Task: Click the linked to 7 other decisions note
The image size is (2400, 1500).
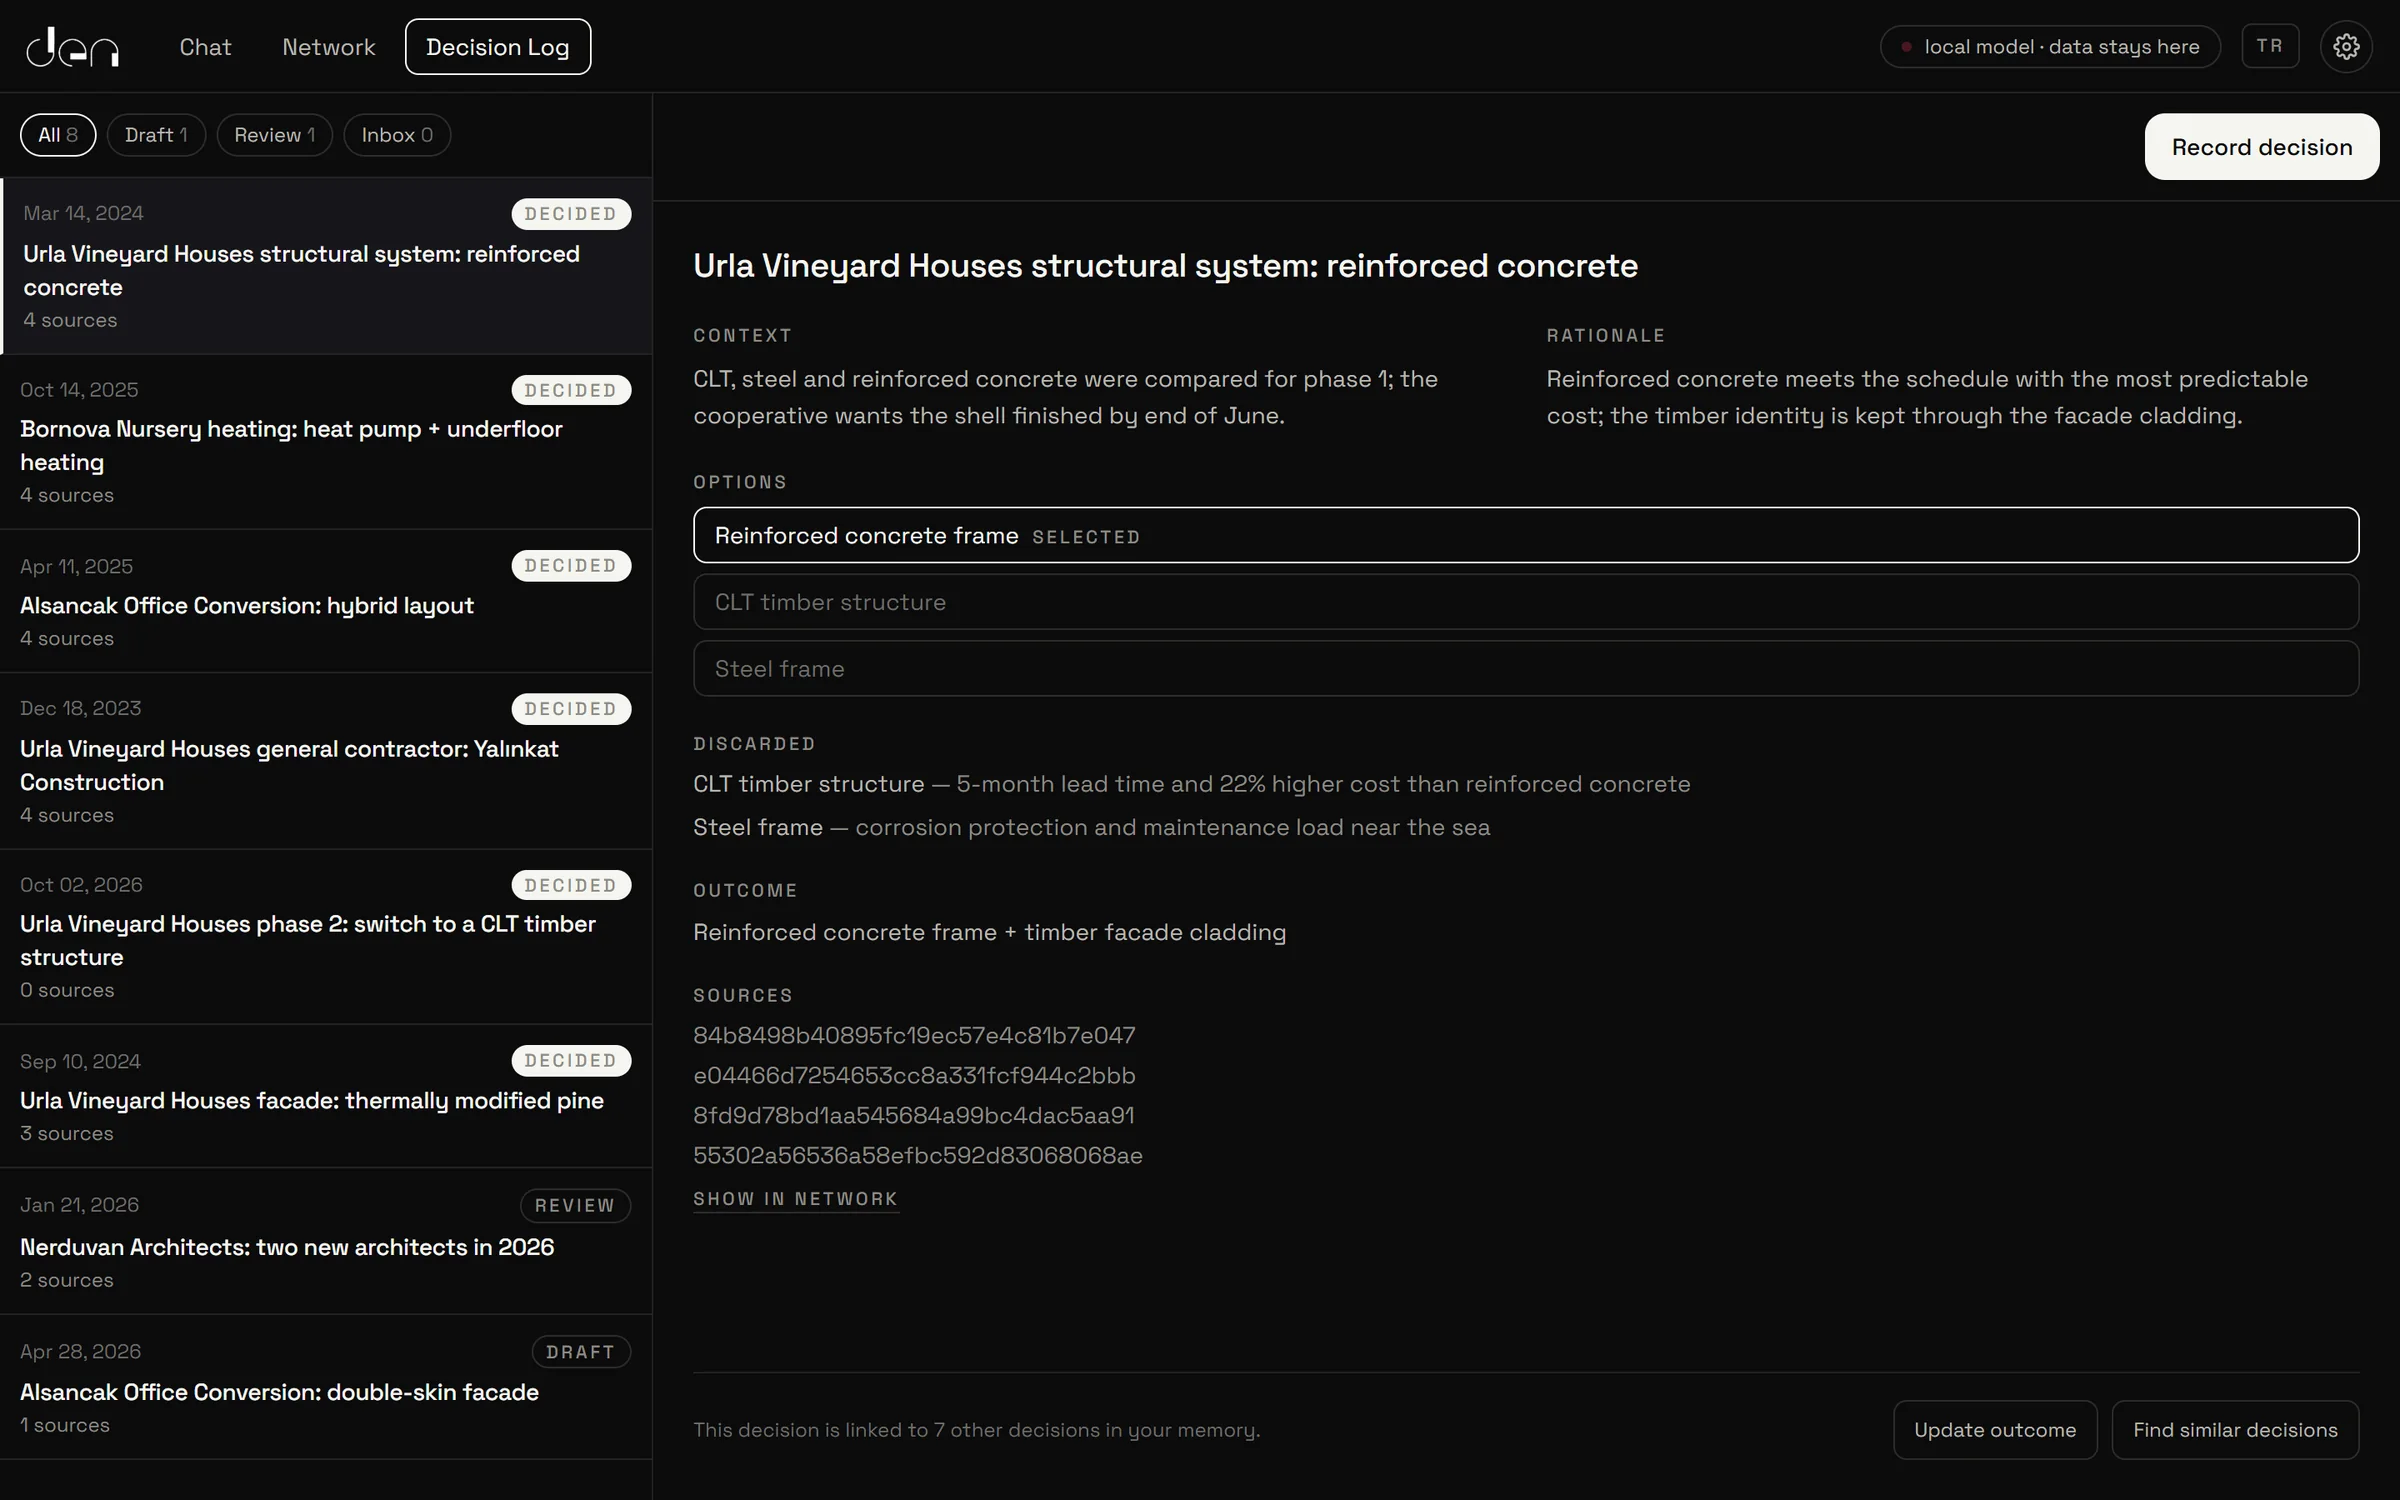Action: (977, 1430)
